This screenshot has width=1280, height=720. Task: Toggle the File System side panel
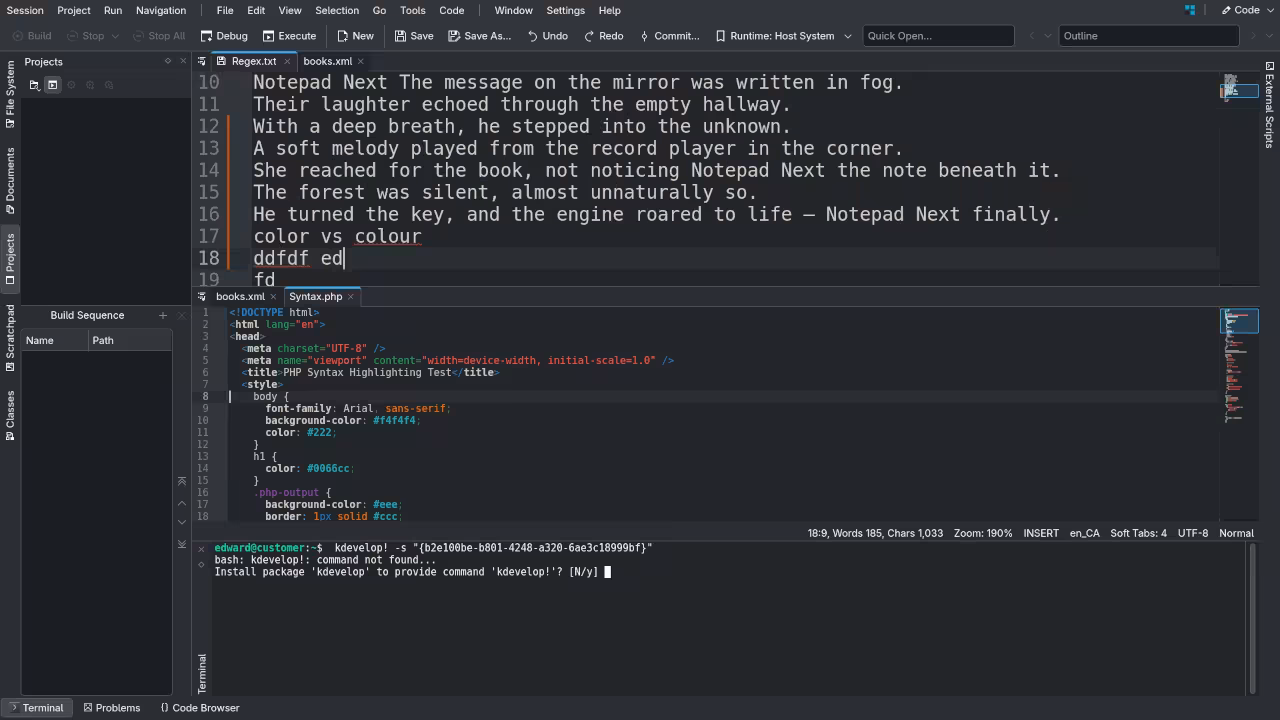[x=10, y=95]
